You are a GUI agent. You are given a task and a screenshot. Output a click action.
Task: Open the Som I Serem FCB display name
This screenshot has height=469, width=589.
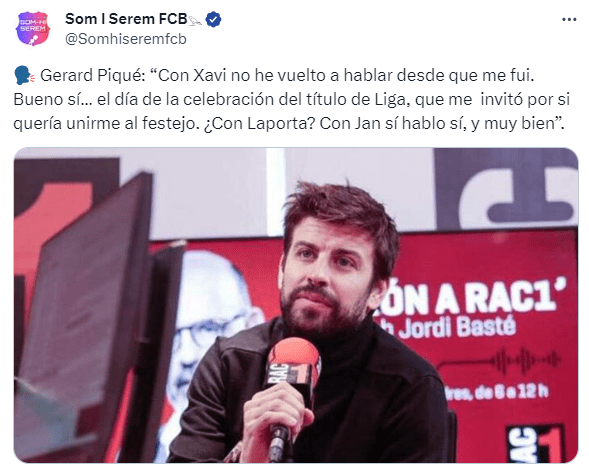tap(126, 19)
